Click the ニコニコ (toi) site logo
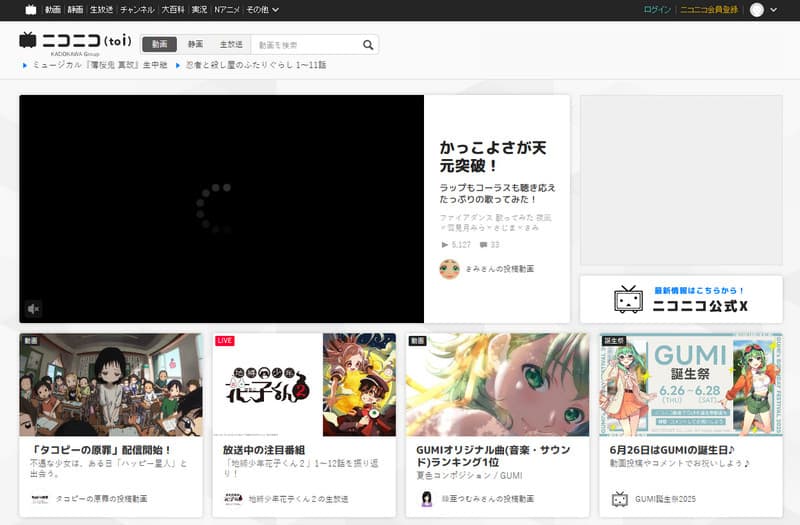This screenshot has width=800, height=525. point(75,41)
